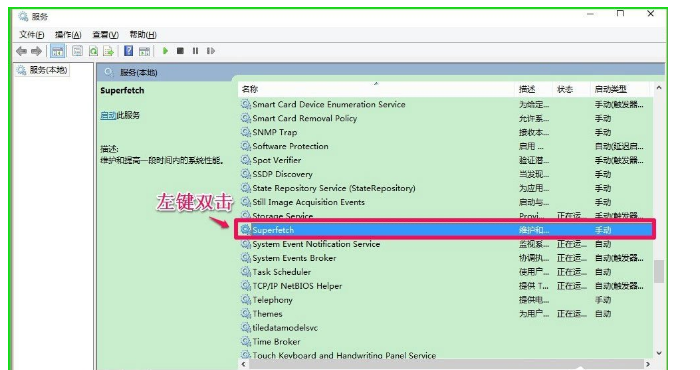Select 服务(本地) in the left tree

(48, 70)
